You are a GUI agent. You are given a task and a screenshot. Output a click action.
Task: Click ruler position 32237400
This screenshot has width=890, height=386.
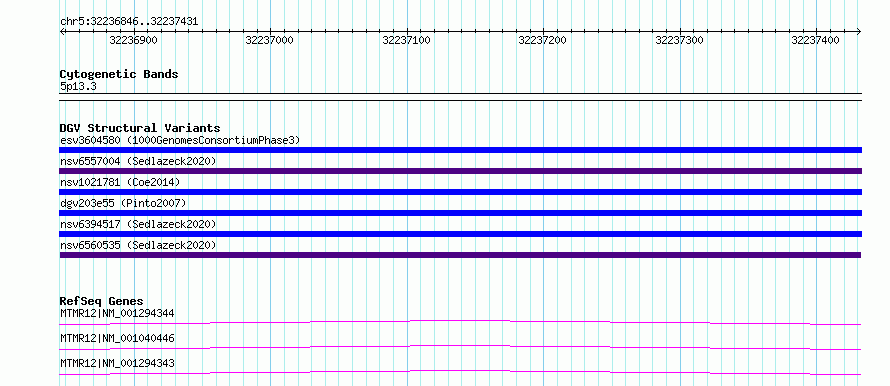click(816, 40)
